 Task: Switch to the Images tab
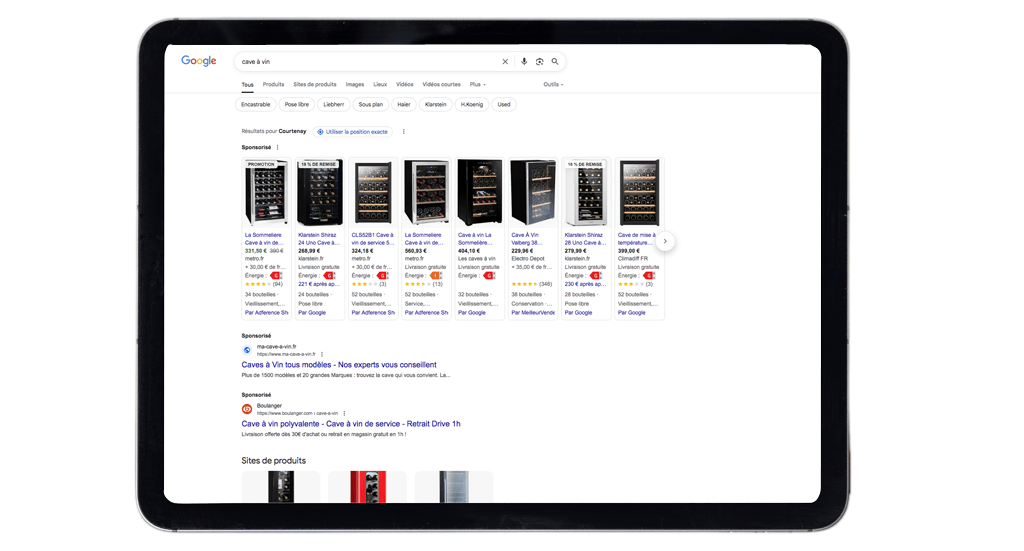[x=355, y=85]
